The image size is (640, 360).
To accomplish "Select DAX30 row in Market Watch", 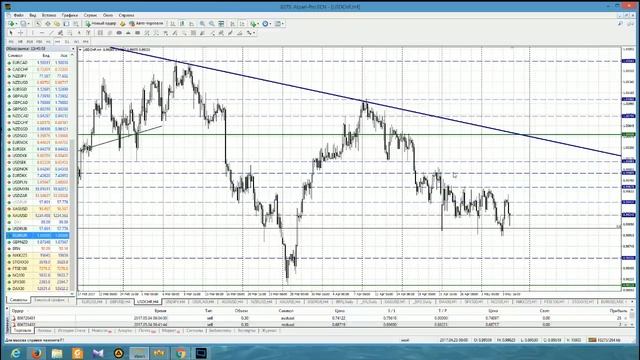I will [x=38, y=288].
